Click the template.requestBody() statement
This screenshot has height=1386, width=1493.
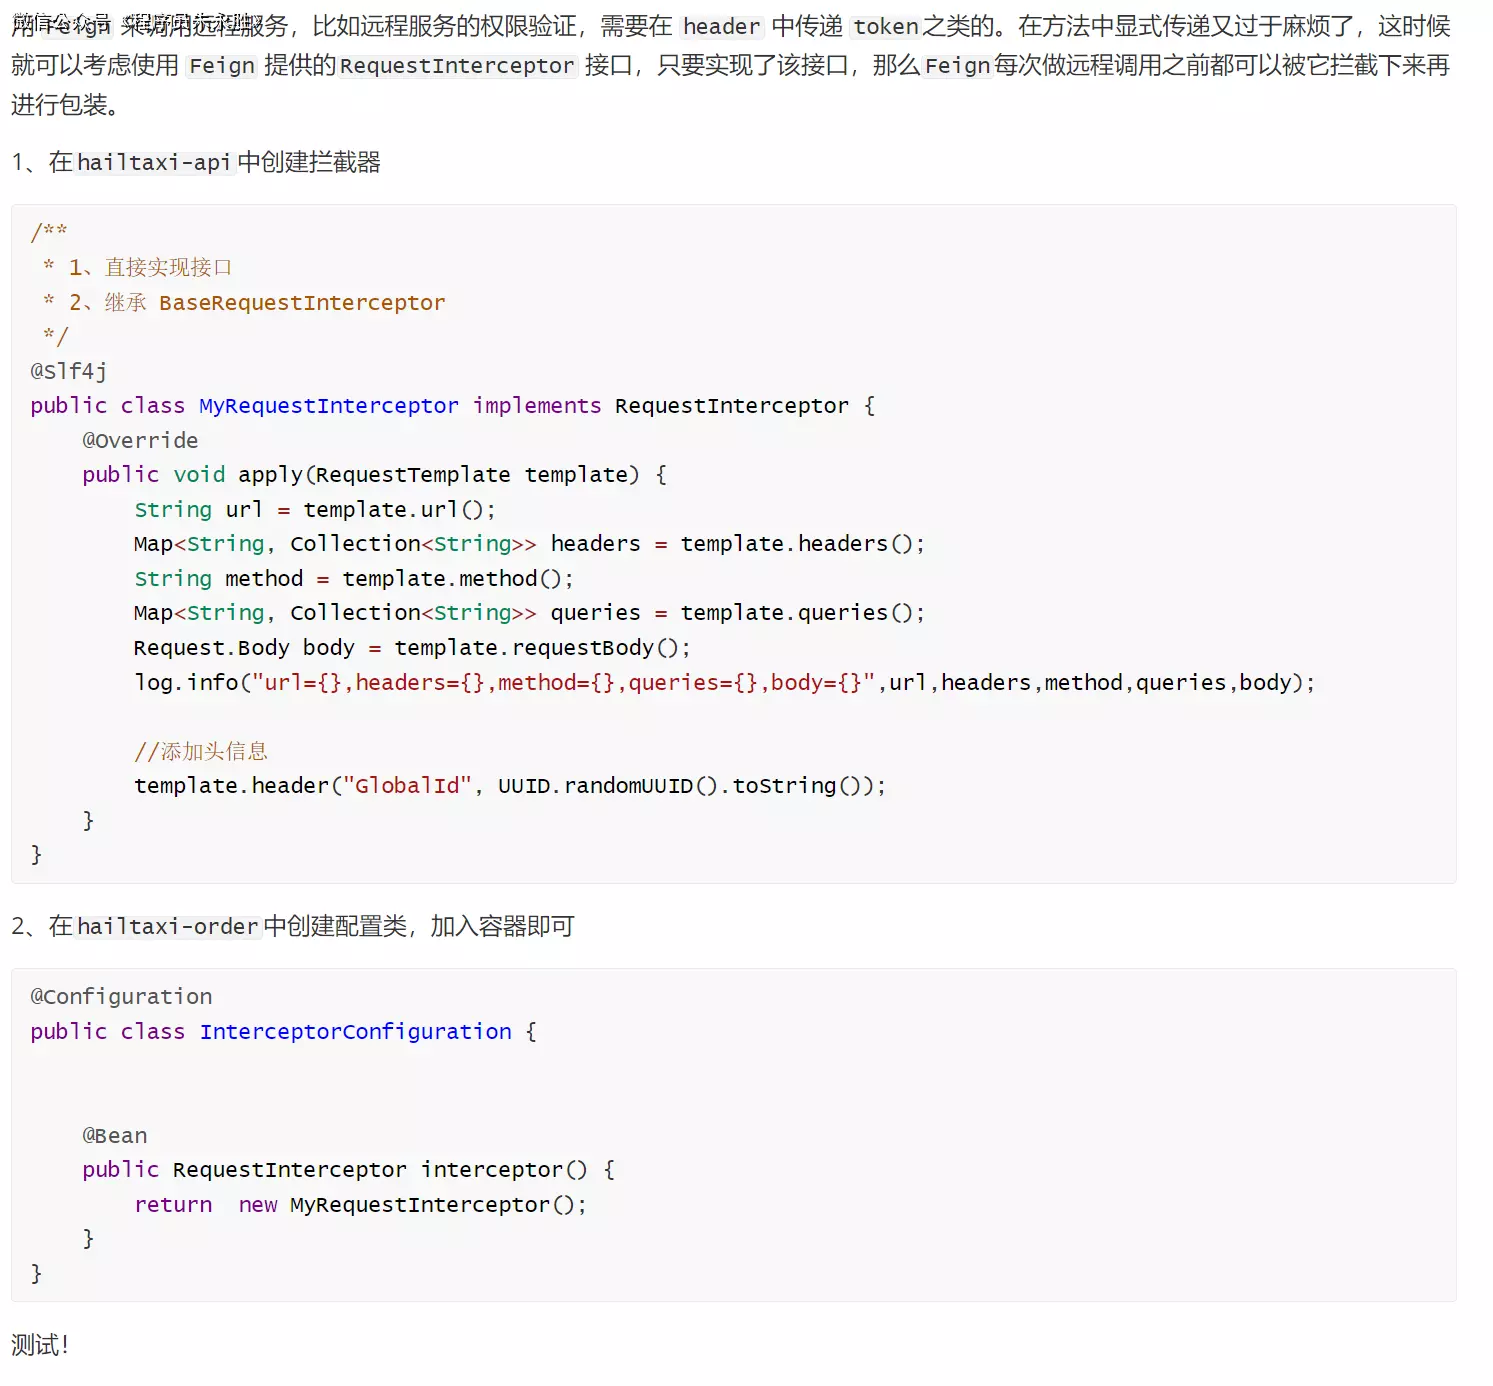[541, 648]
